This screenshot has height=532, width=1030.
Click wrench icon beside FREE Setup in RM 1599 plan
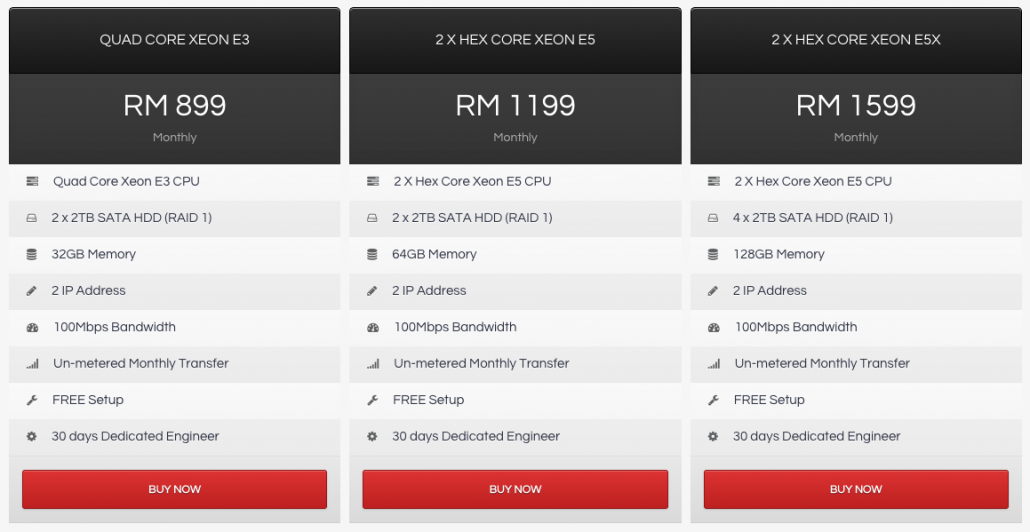[714, 400]
